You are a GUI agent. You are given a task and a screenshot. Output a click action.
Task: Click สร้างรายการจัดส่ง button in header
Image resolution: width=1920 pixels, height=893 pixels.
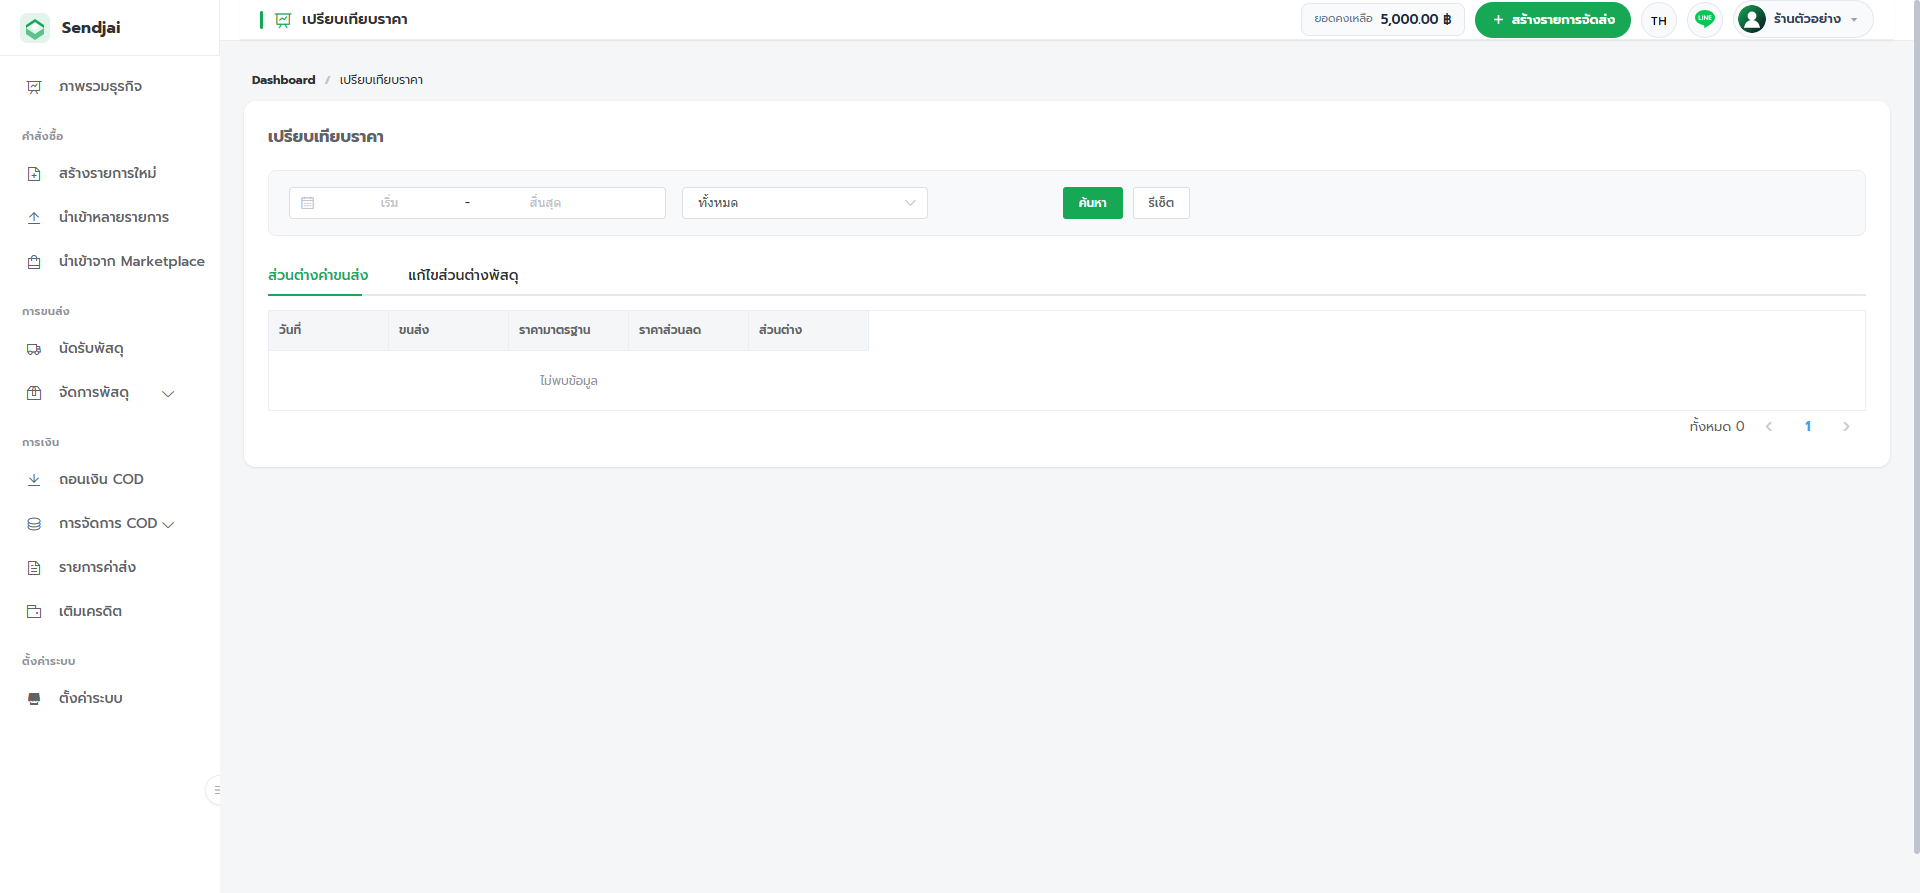1552,20
